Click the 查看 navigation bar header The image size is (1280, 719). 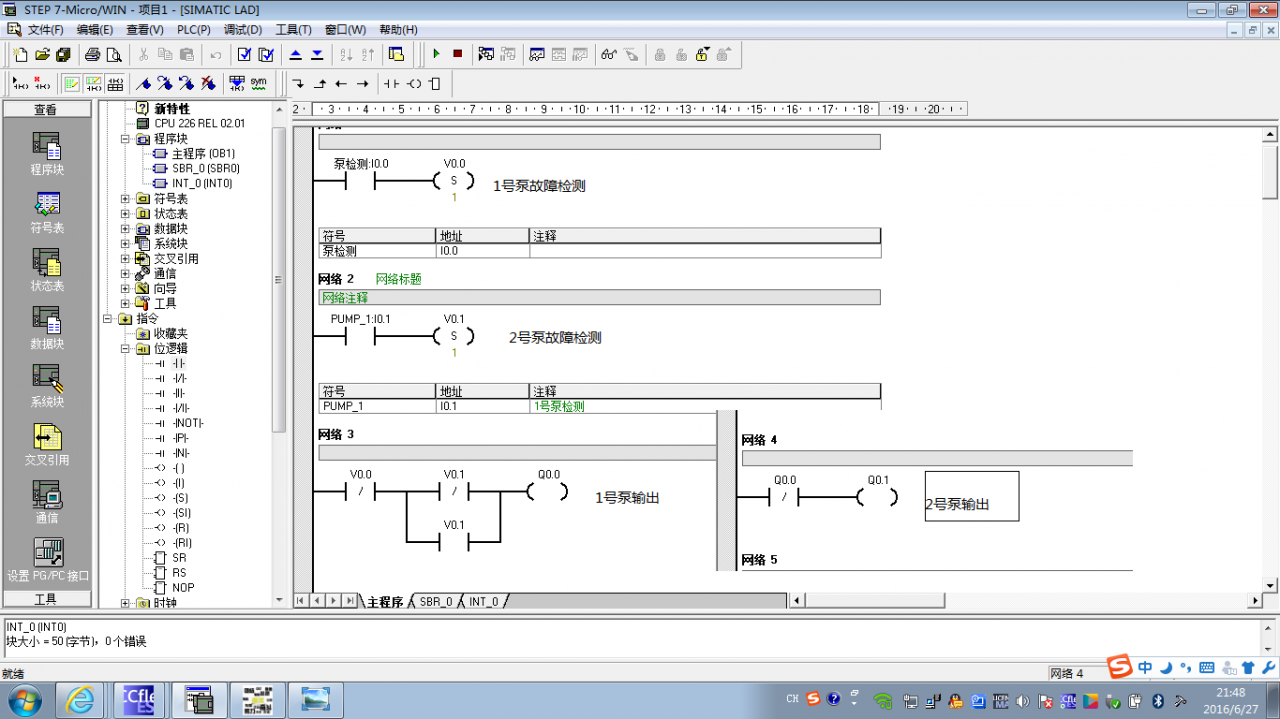click(47, 109)
